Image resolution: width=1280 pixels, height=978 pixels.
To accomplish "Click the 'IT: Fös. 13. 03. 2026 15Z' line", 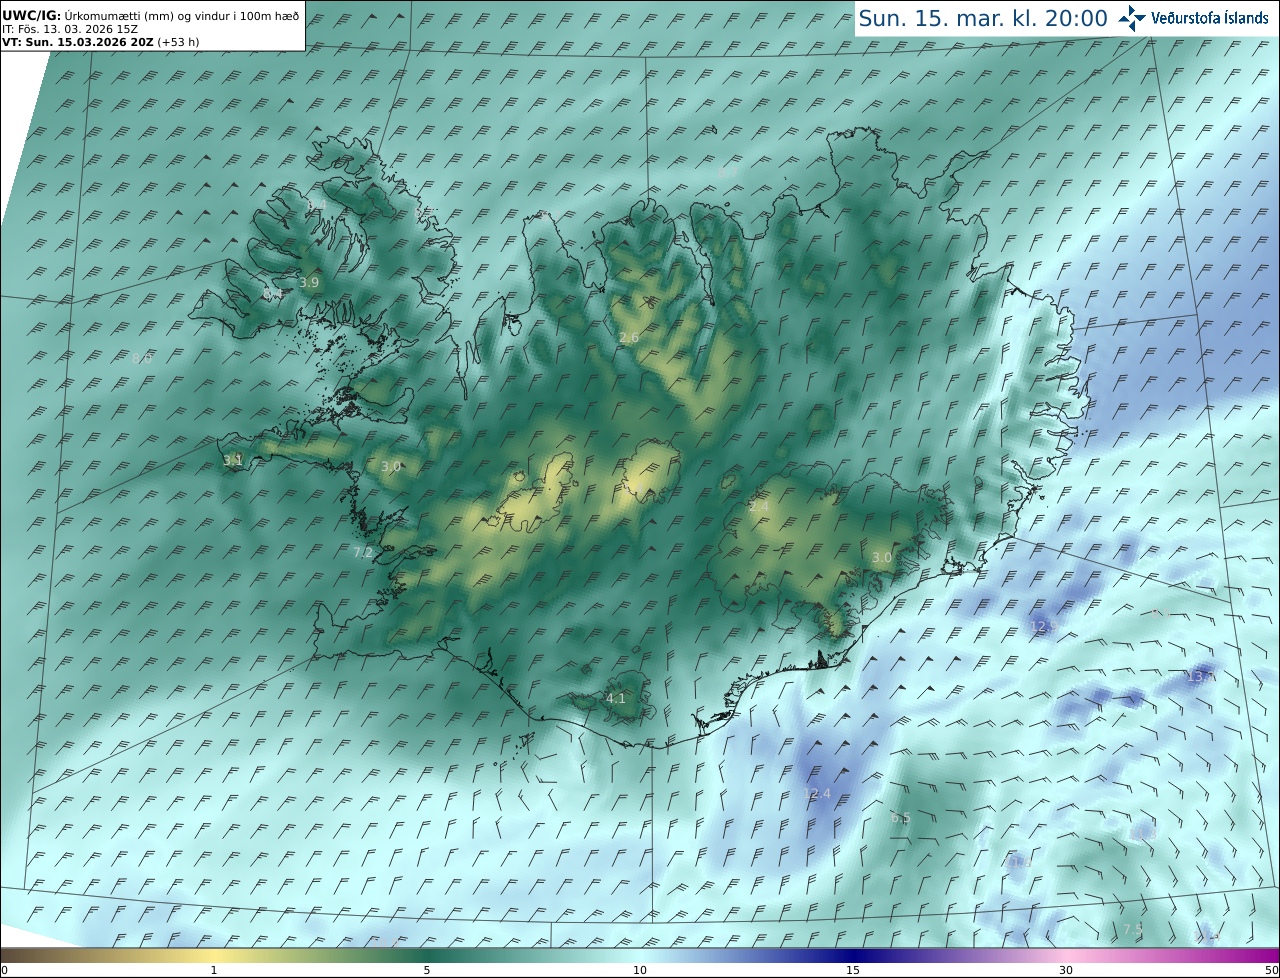I will [70, 29].
